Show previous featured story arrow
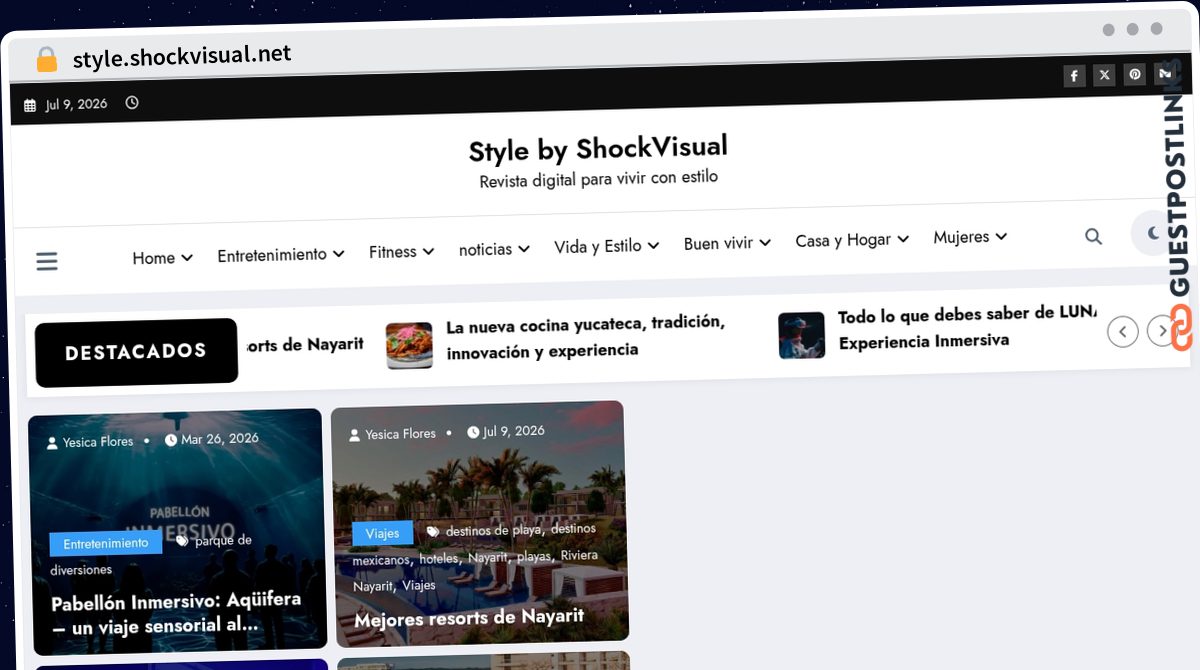Viewport: 1200px width, 670px height. click(1123, 331)
